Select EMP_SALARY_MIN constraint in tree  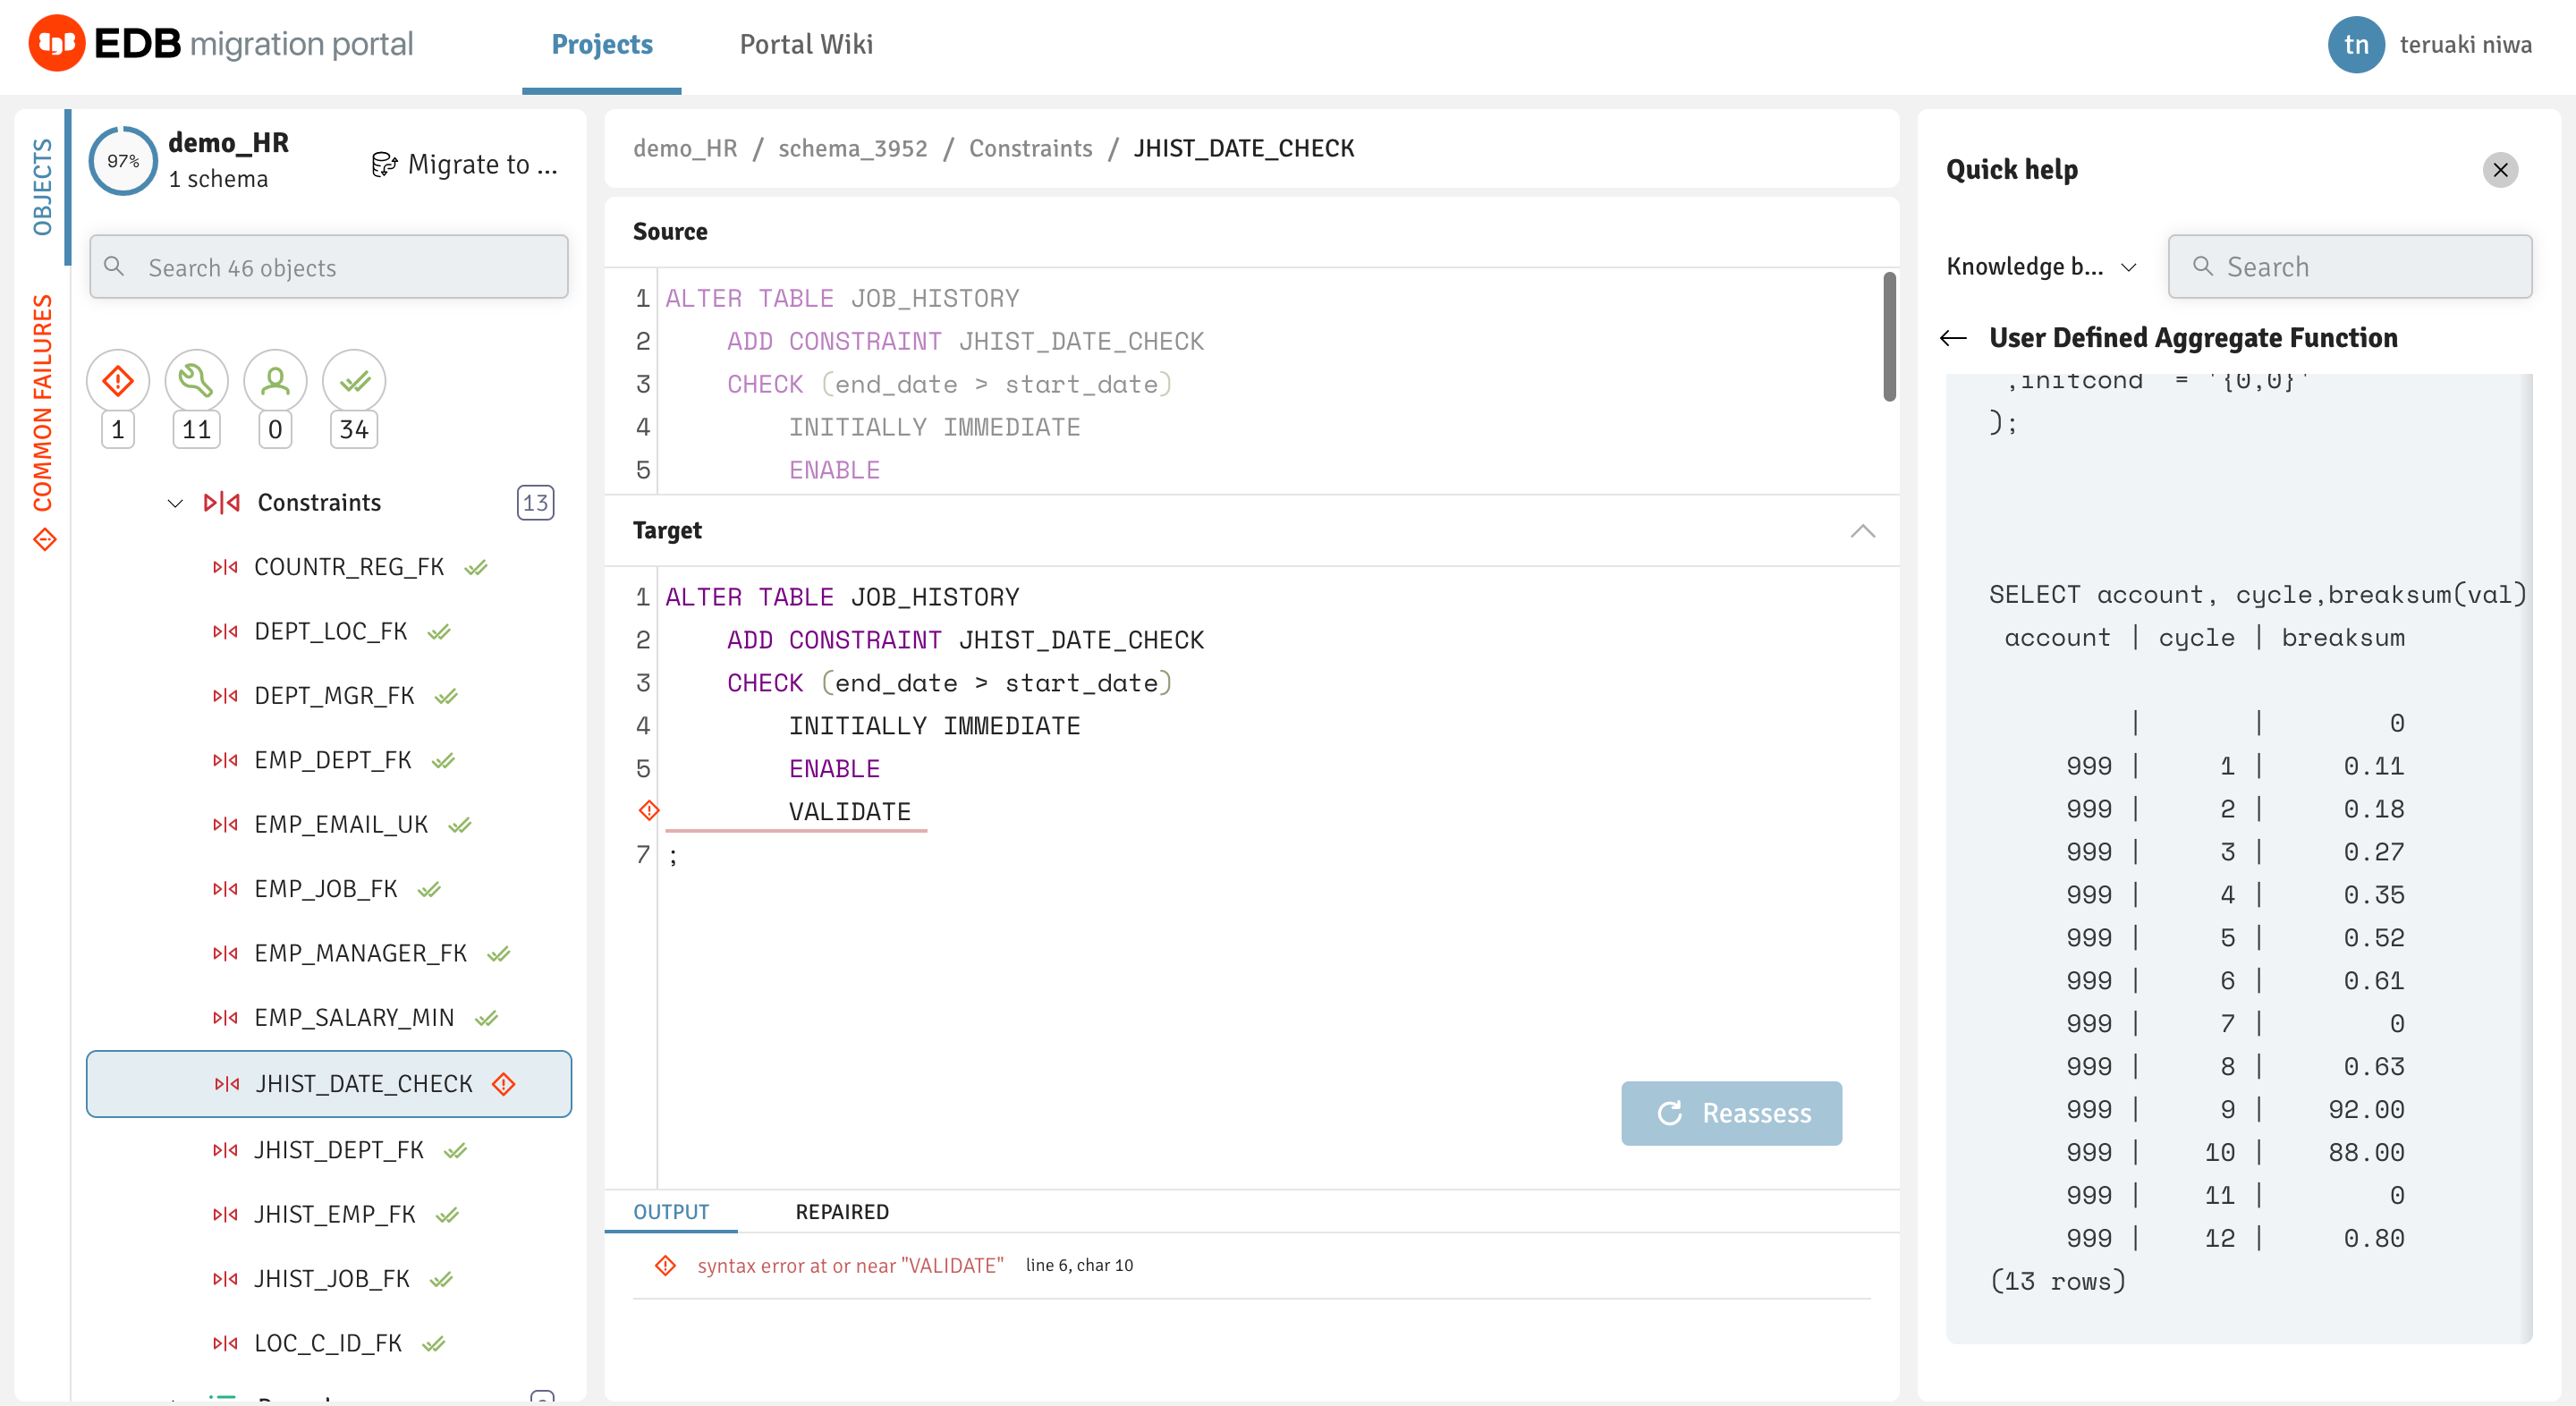coord(354,1018)
